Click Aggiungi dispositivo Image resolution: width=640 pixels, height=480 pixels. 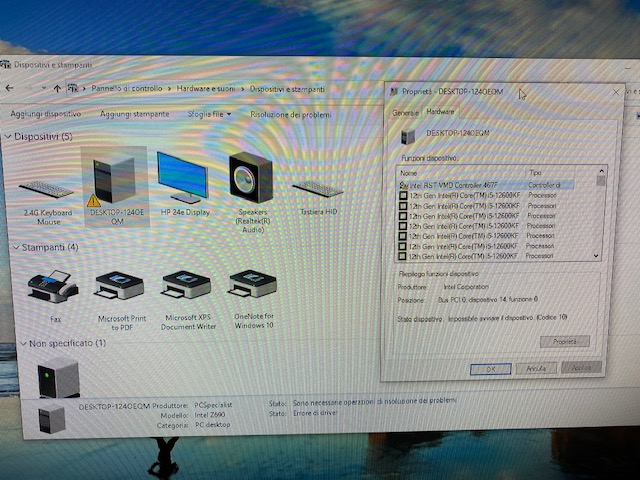[x=46, y=114]
